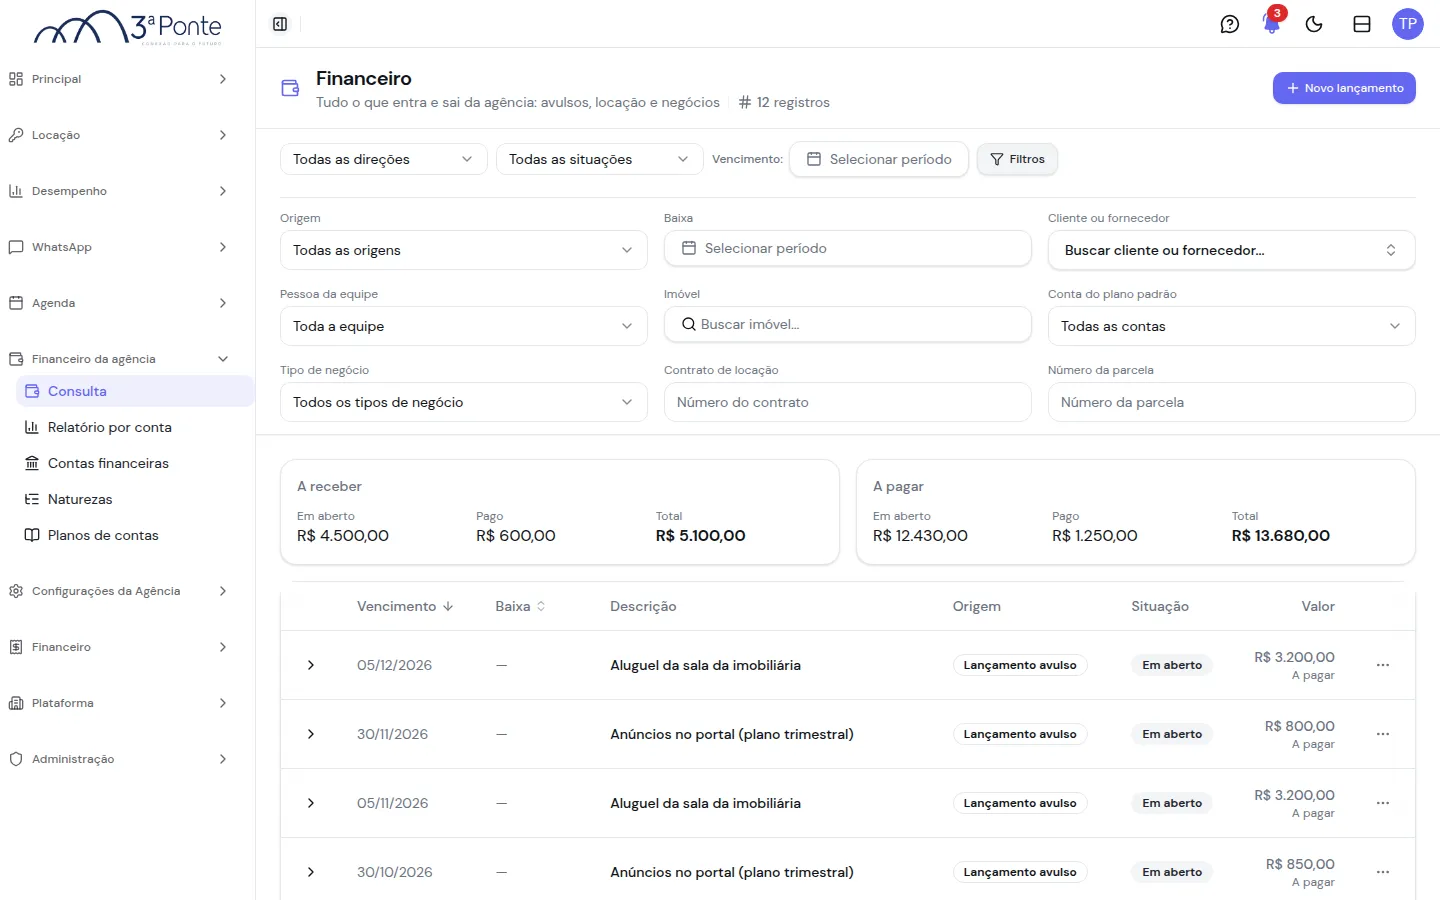Open actions menu for 30/11/2026 row
This screenshot has height=900, width=1440.
[1383, 734]
